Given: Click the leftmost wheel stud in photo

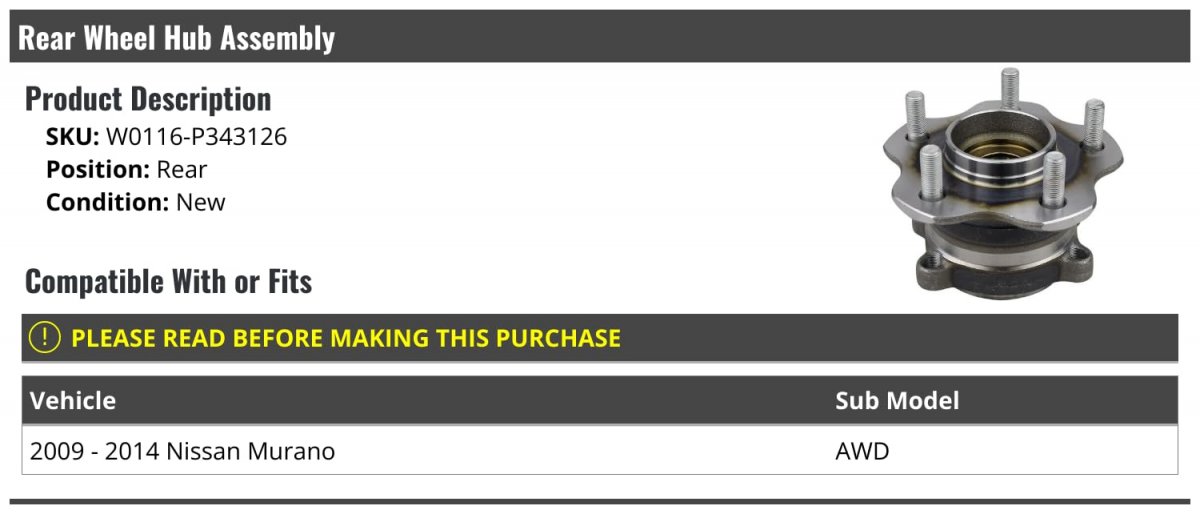Looking at the screenshot, I should click(913, 113).
